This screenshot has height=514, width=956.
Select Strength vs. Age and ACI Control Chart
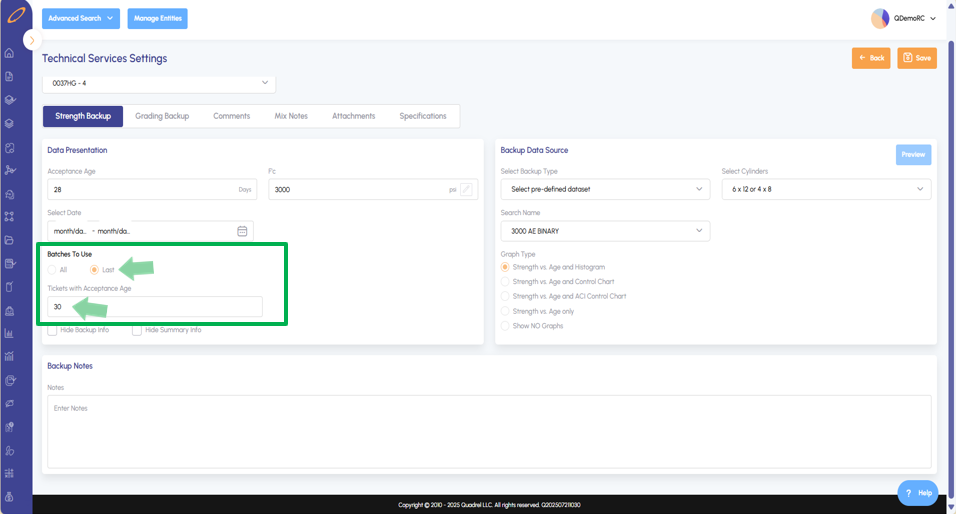[505, 296]
